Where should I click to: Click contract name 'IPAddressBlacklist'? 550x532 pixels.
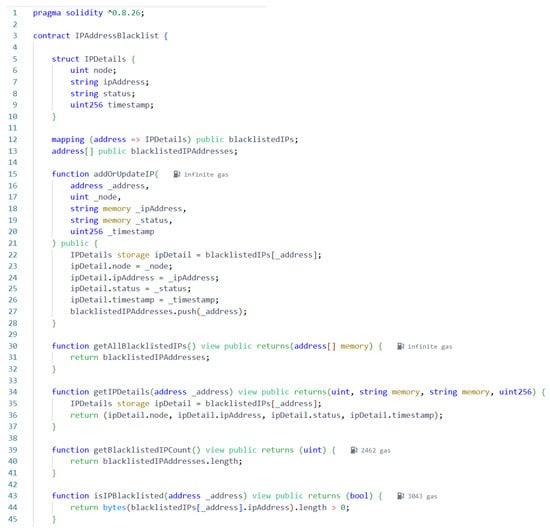[x=117, y=36]
